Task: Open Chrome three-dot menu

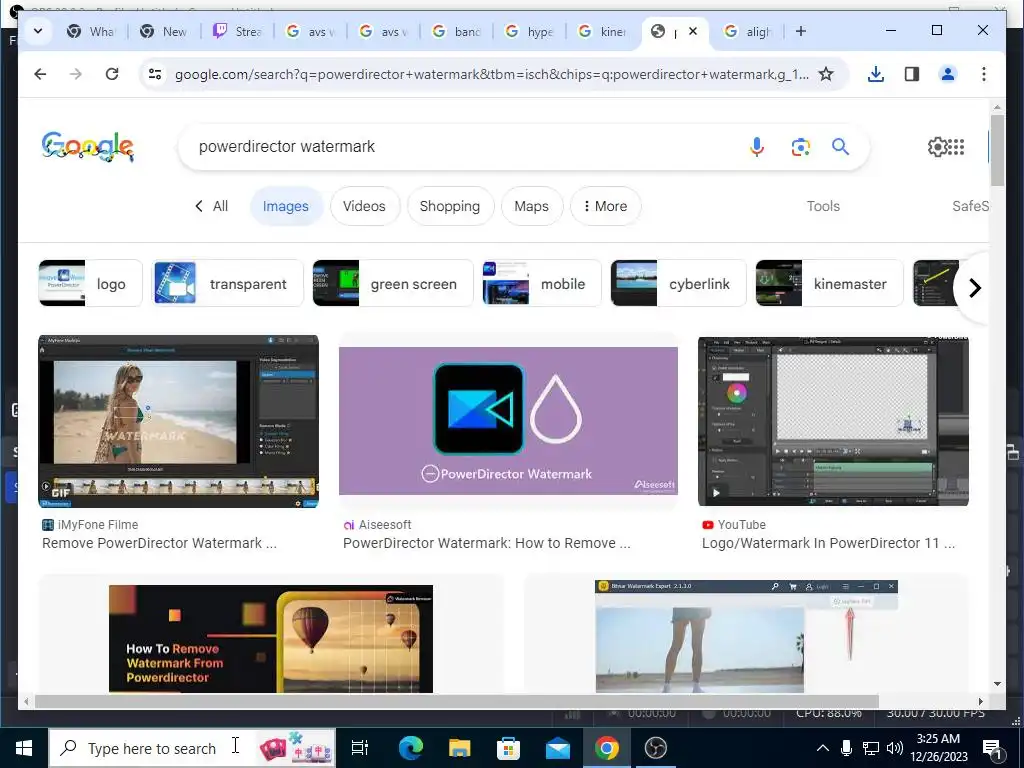Action: pos(984,74)
